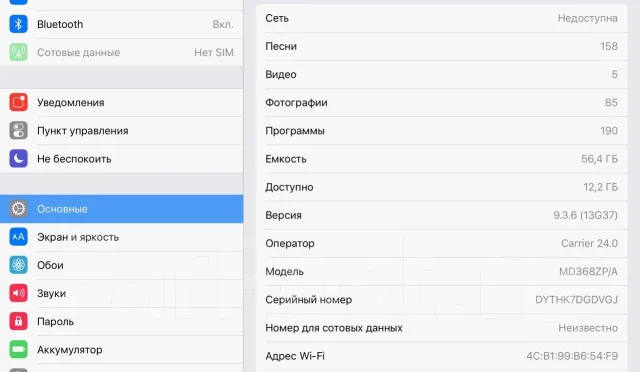640x372 pixels.
Task: Tap the 'Неизвестно' cellular number value
Action: pos(588,328)
